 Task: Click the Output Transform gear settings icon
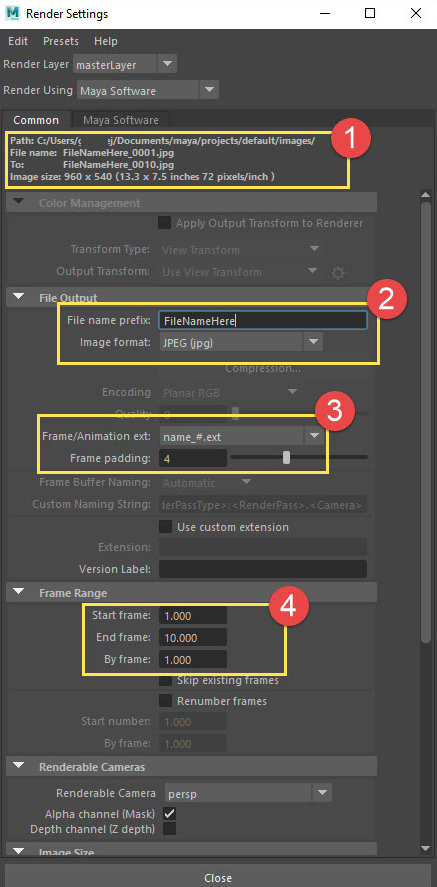point(338,273)
